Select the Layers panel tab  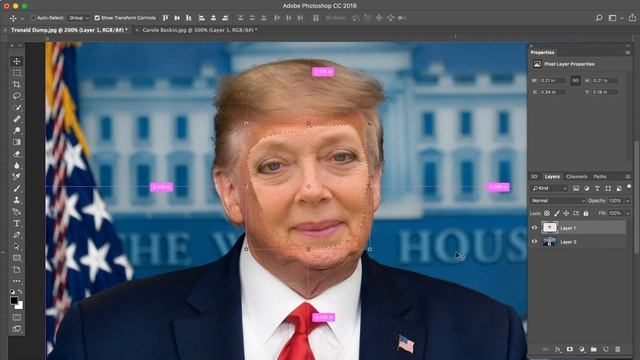552,176
